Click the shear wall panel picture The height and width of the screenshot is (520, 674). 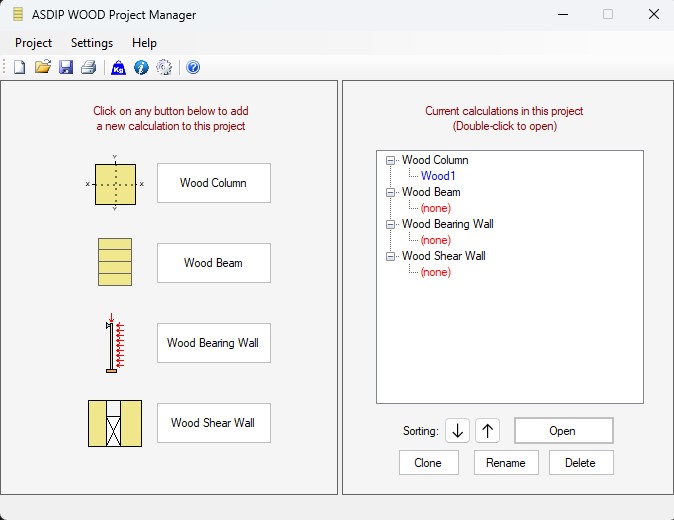tap(115, 423)
